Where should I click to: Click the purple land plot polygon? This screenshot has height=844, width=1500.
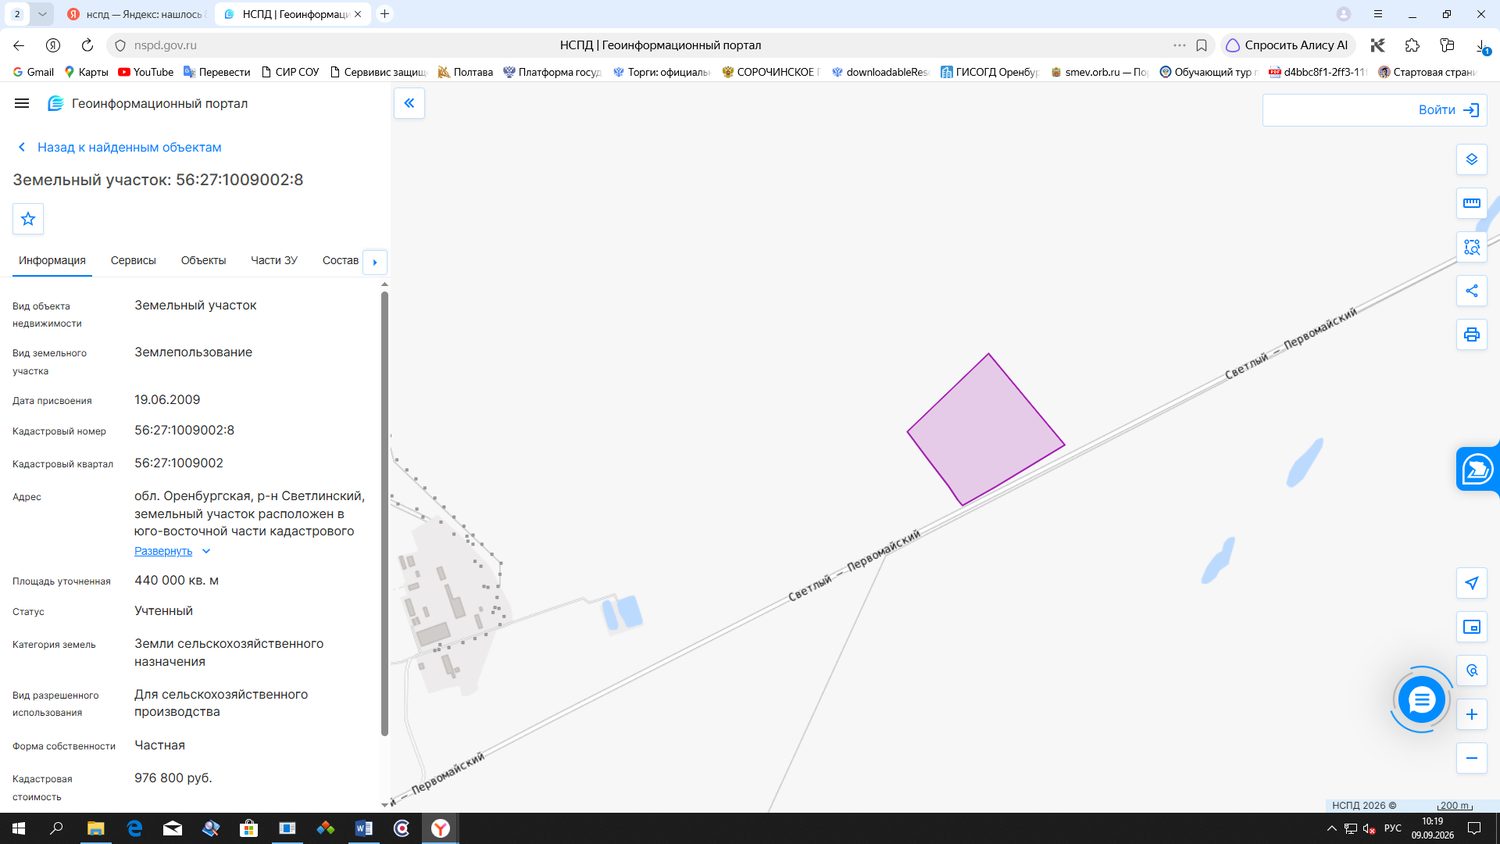985,429
